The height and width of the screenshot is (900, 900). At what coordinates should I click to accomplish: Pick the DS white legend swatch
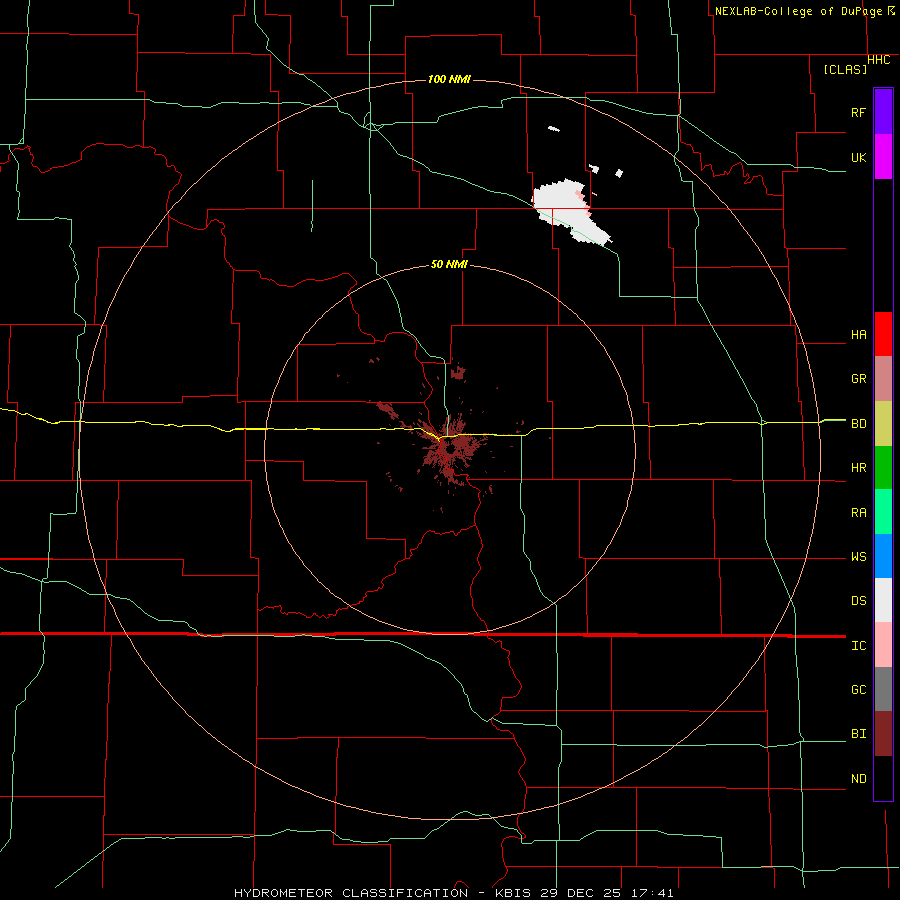point(883,600)
